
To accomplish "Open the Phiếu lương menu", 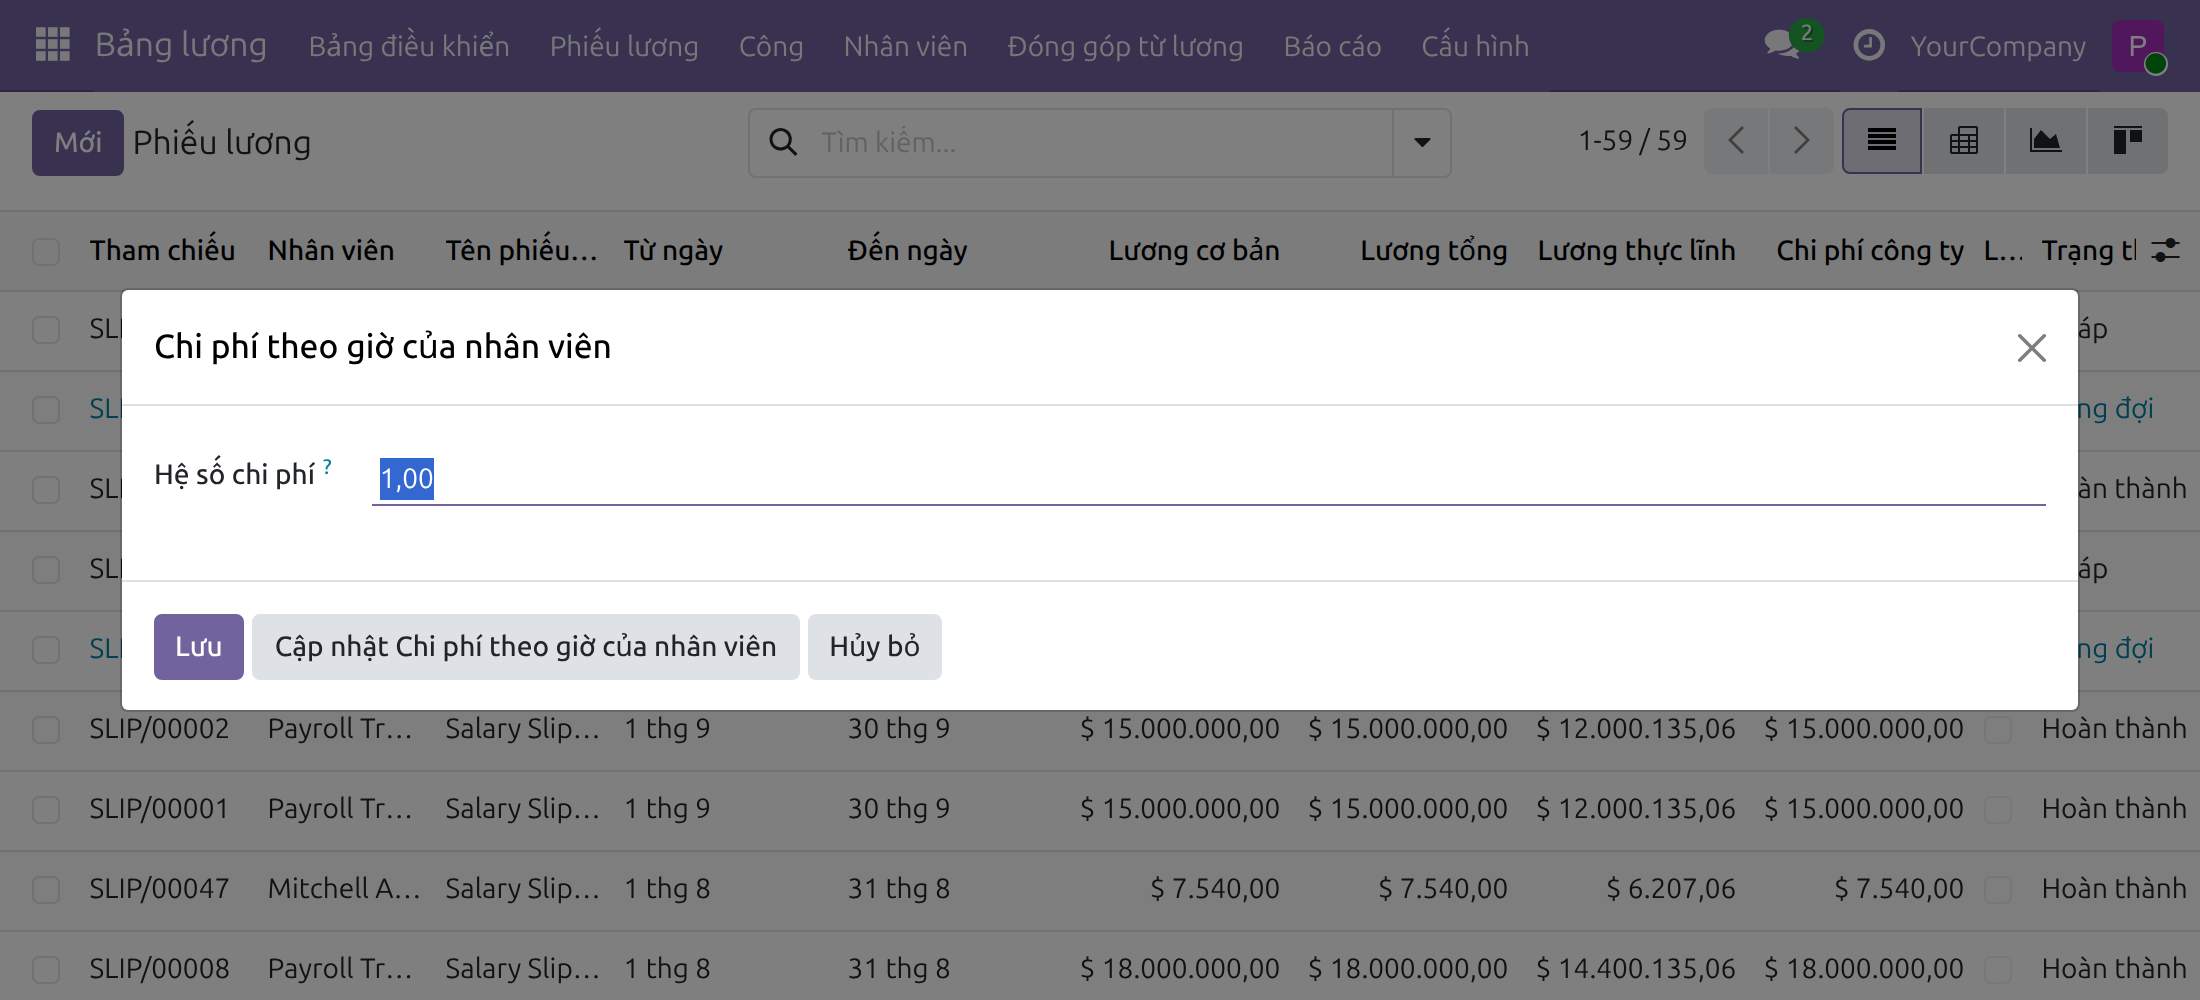I will pyautogui.click(x=624, y=46).
